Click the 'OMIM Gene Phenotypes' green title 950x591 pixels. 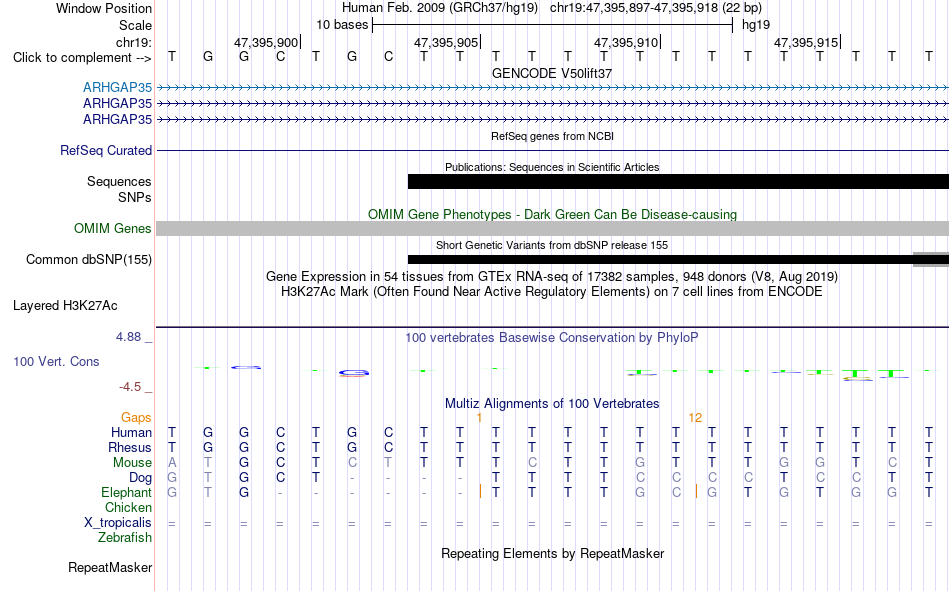(552, 215)
